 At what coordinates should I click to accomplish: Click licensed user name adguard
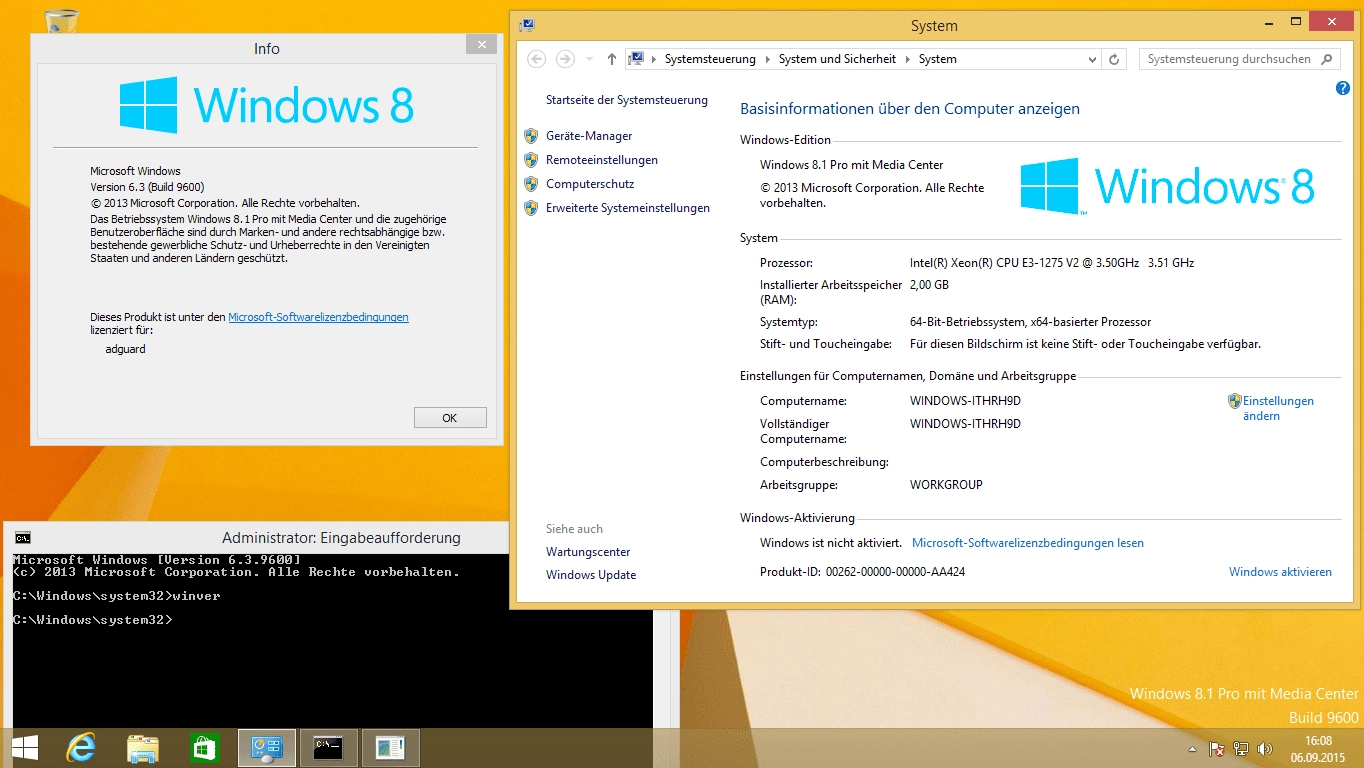point(126,349)
